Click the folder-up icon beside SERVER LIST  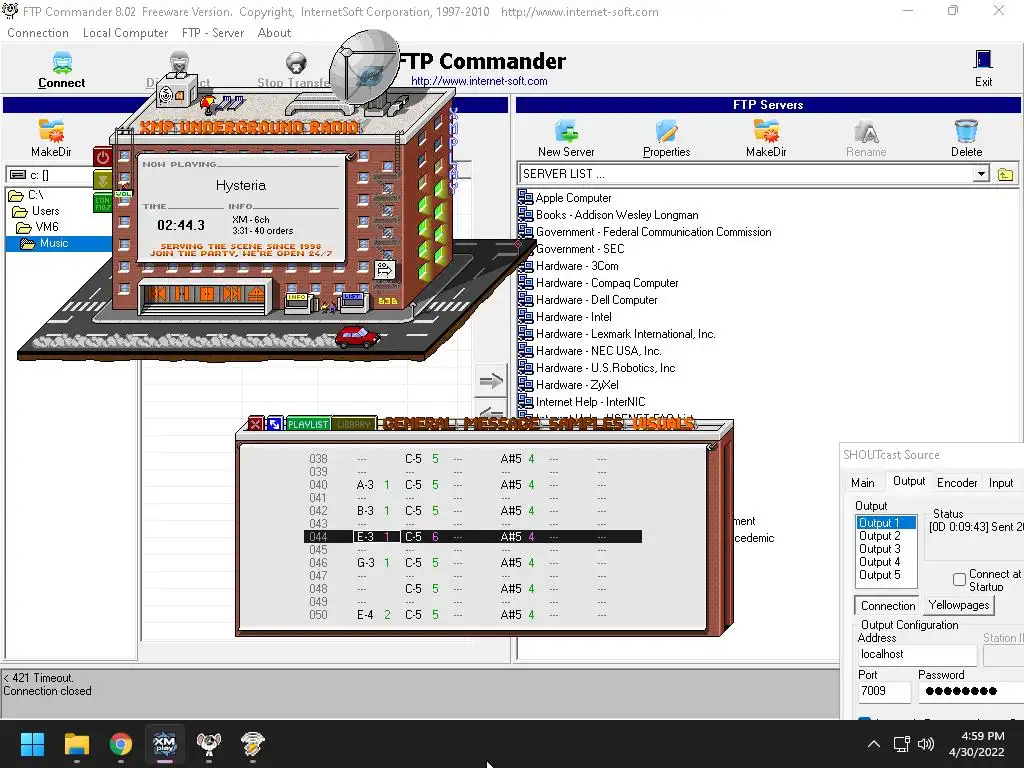point(1005,174)
